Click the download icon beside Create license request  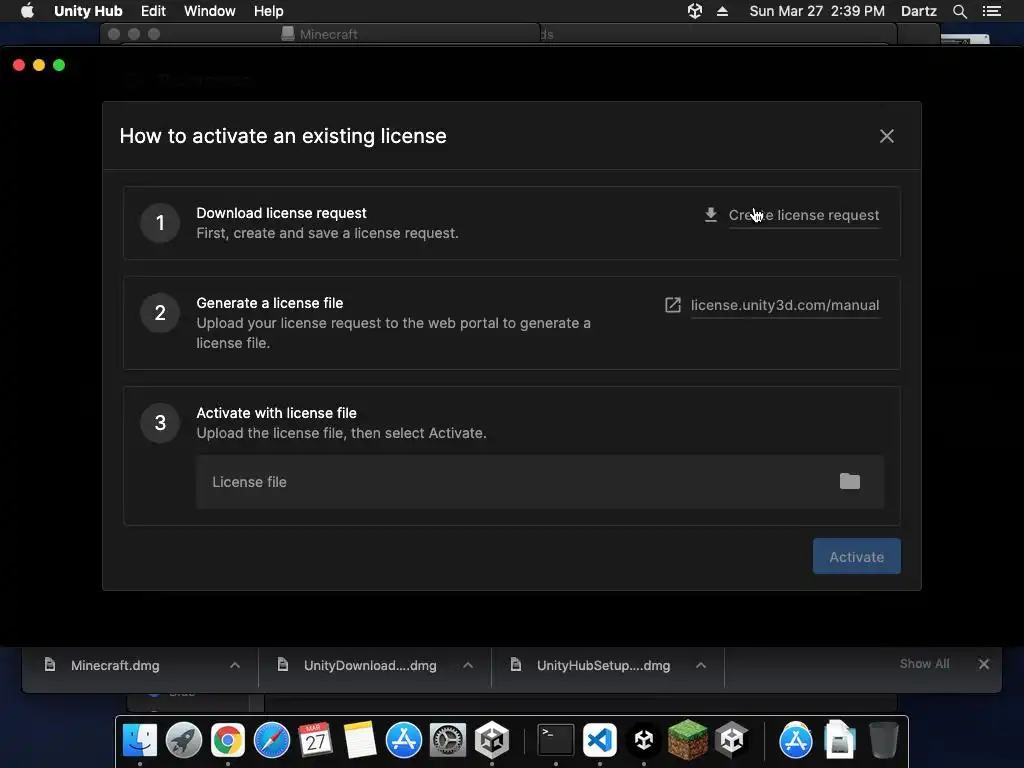coord(711,215)
